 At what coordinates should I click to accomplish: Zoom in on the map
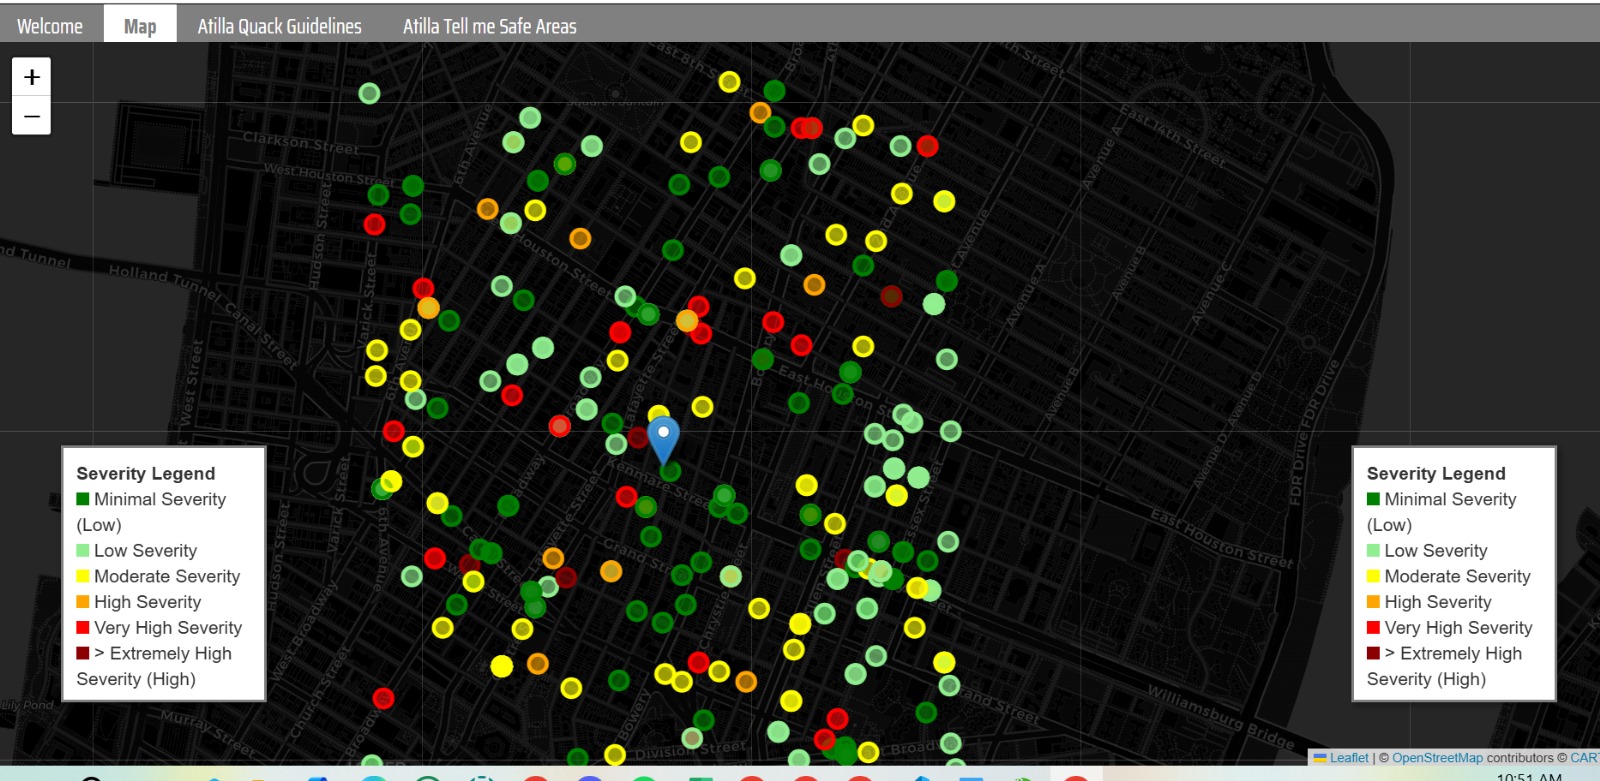[31, 77]
